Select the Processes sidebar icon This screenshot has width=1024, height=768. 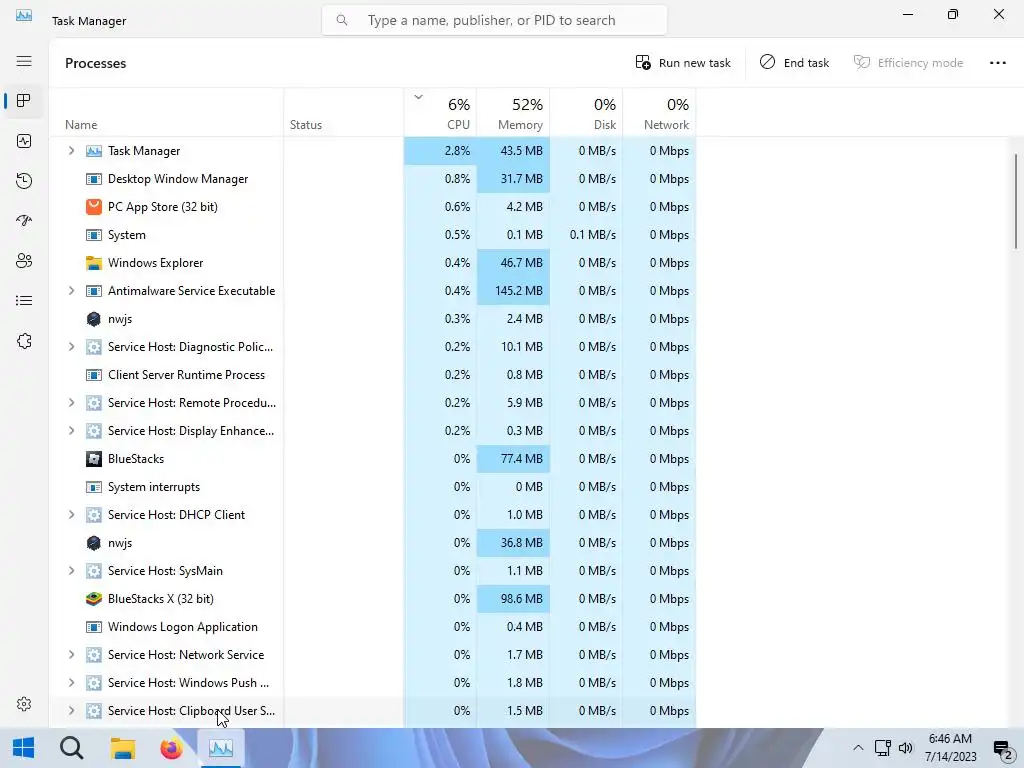(x=24, y=101)
